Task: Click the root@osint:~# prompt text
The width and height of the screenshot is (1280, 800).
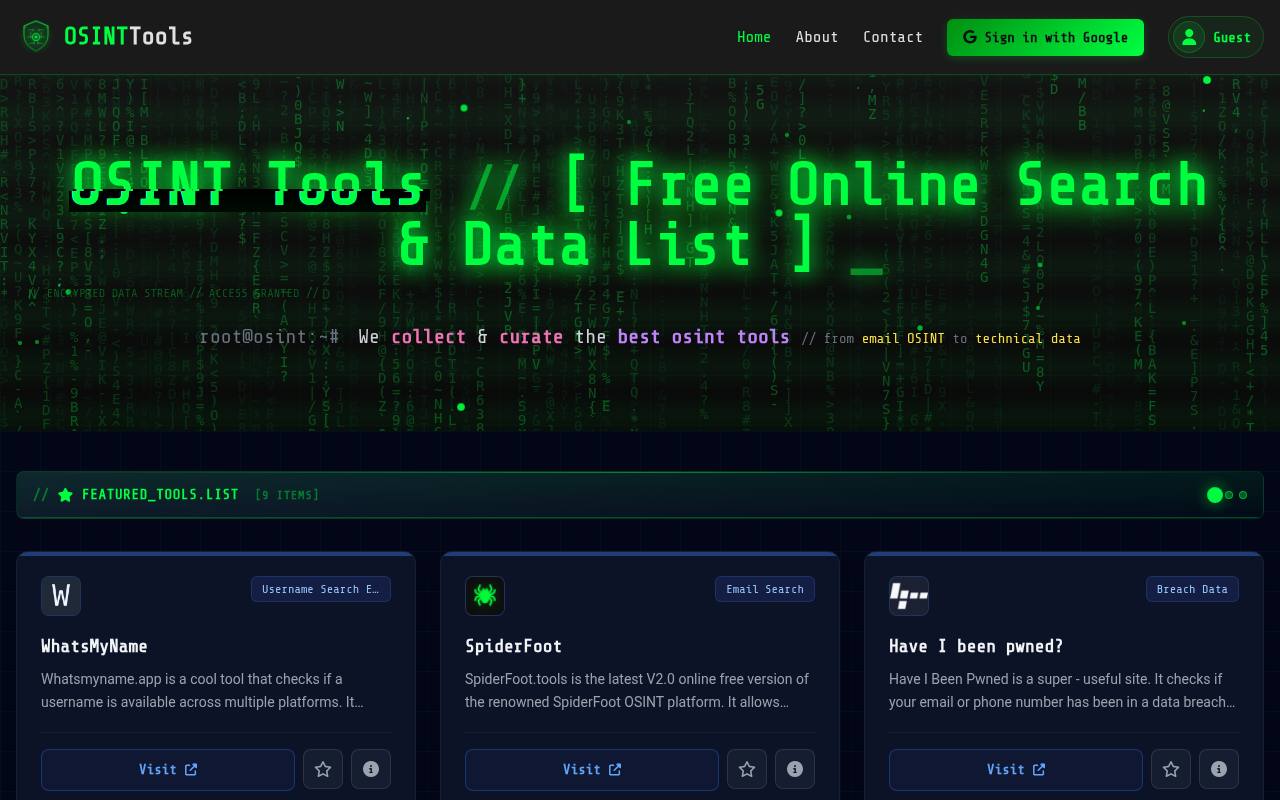Action: click(269, 337)
